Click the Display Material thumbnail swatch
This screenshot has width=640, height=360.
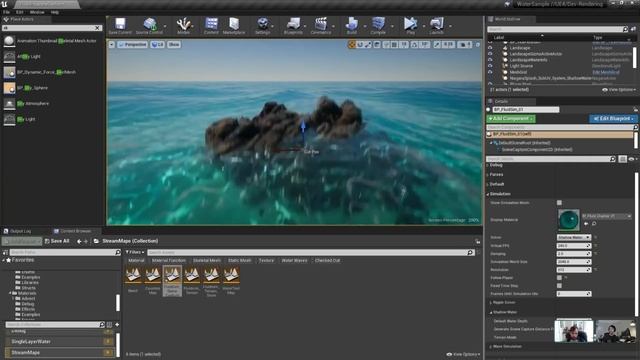(x=569, y=220)
